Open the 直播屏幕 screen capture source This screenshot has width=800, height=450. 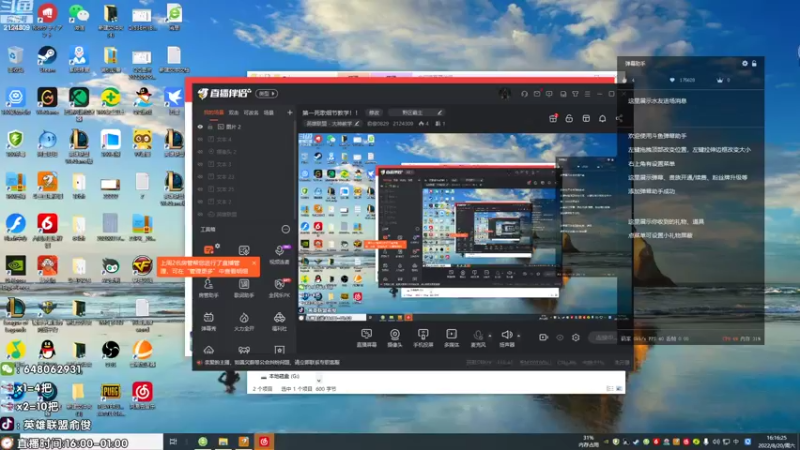click(x=366, y=338)
